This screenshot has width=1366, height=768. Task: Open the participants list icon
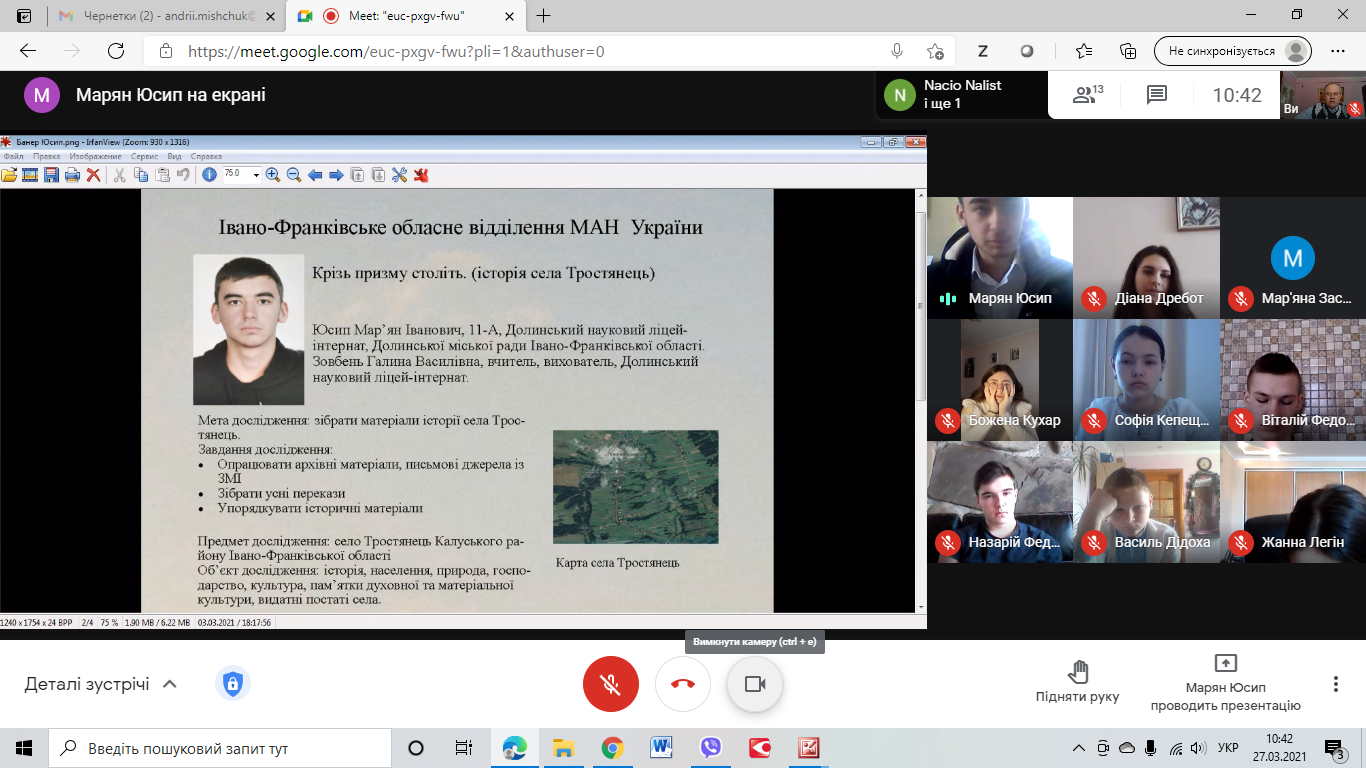coord(1086,95)
